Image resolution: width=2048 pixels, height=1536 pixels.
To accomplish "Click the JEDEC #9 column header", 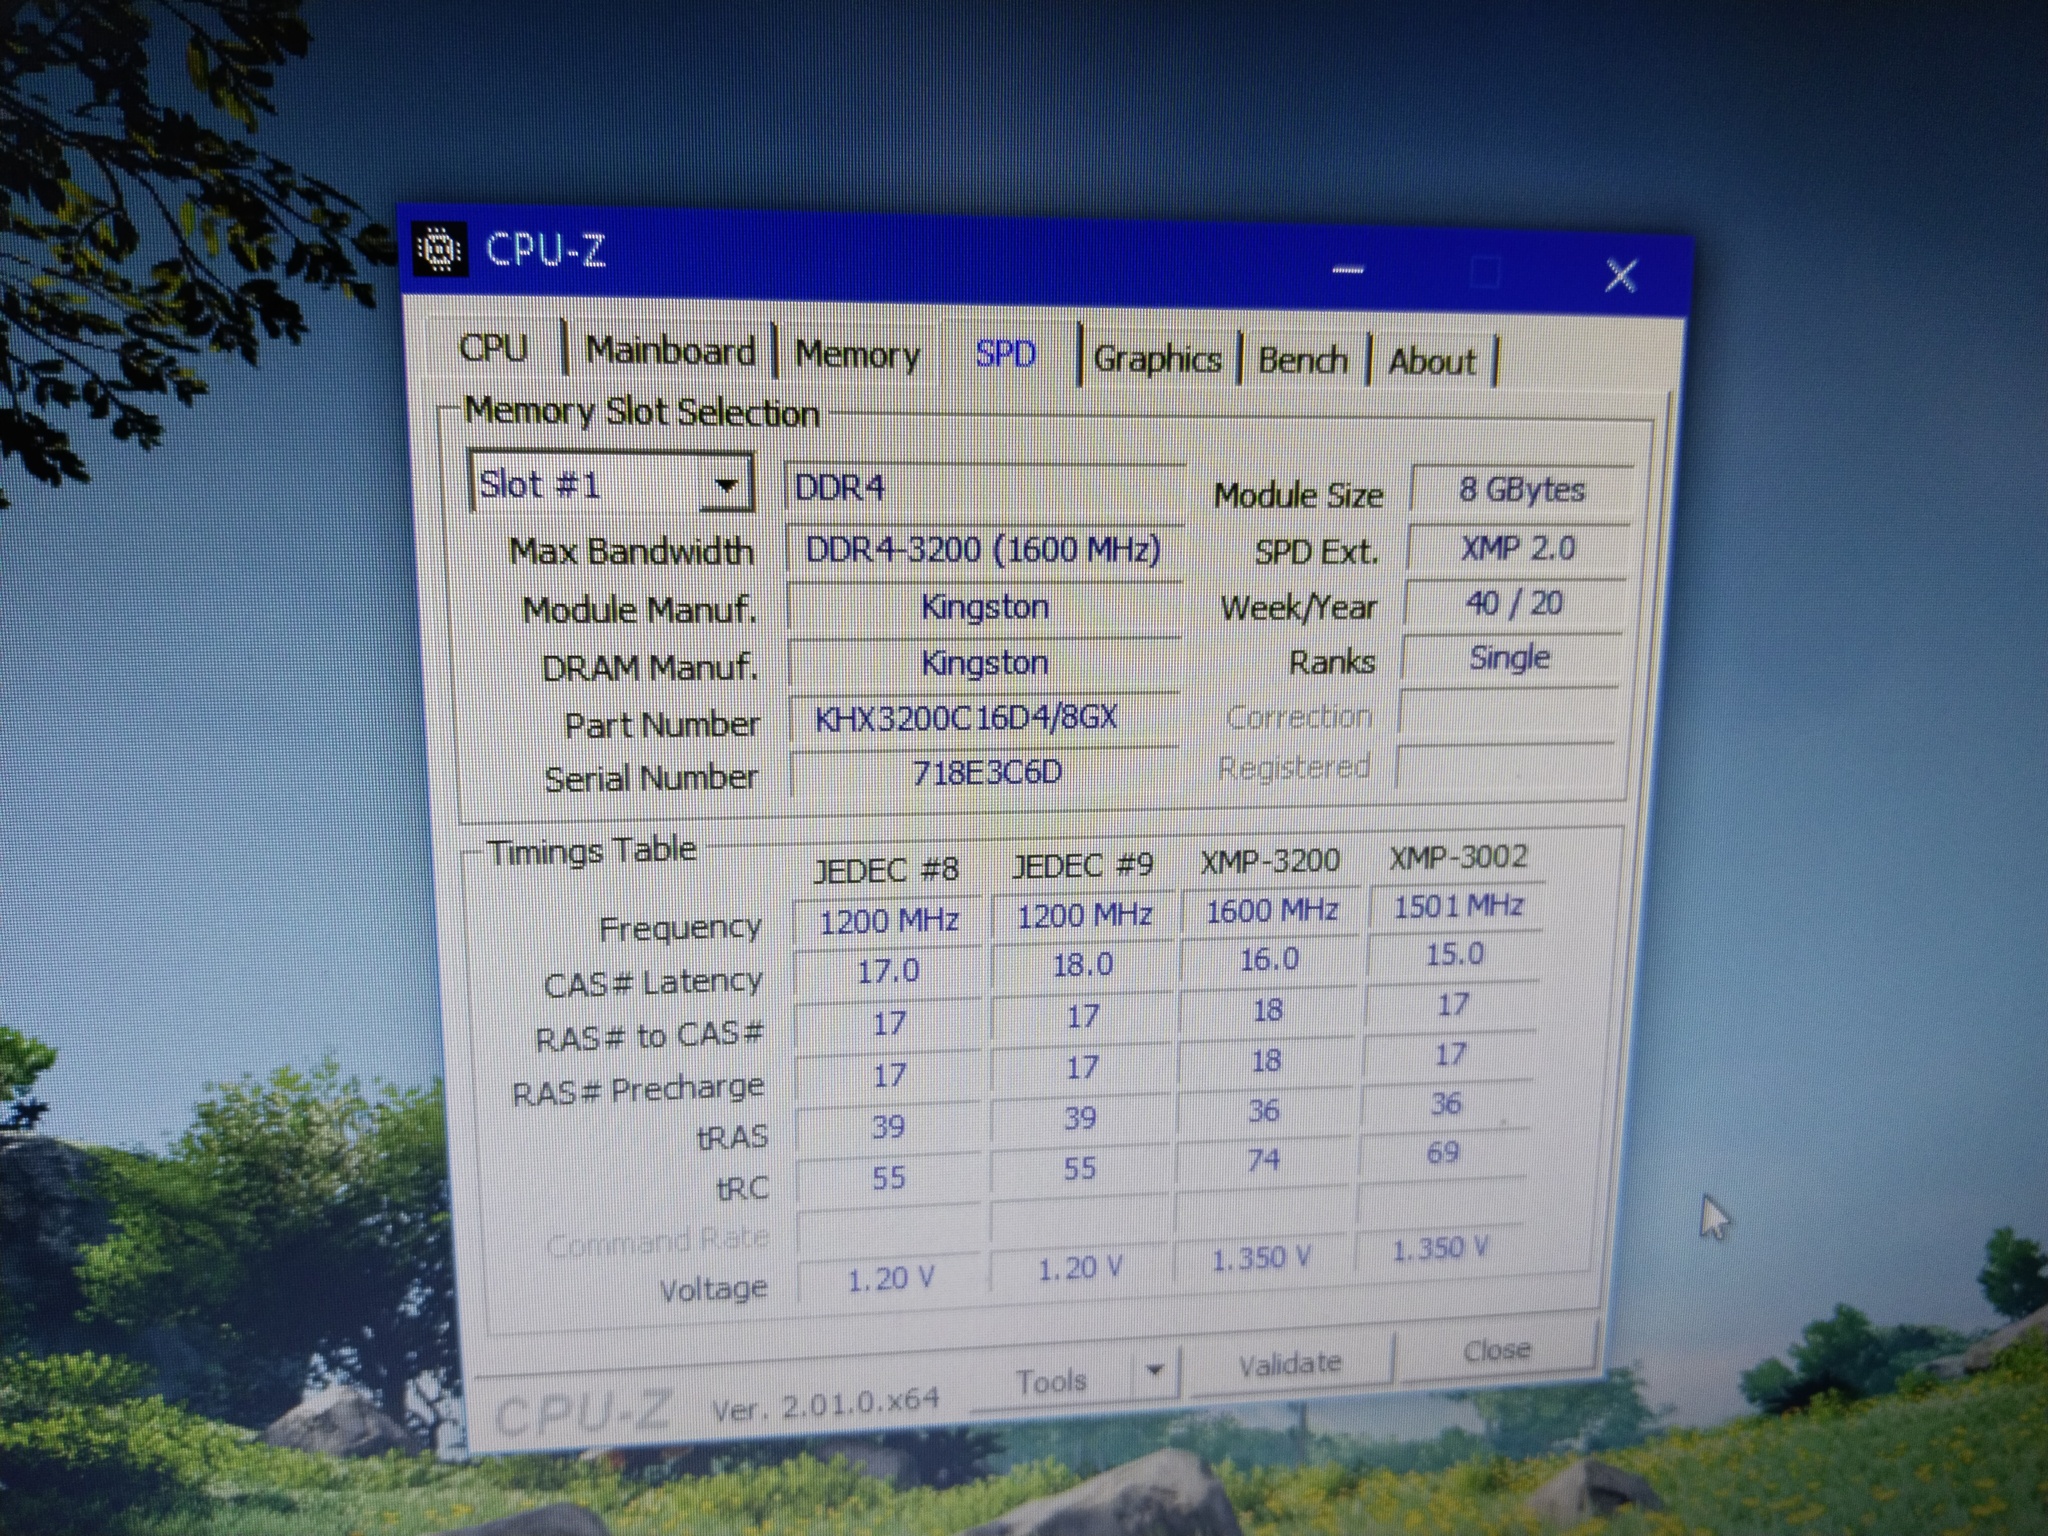I will [x=1082, y=866].
